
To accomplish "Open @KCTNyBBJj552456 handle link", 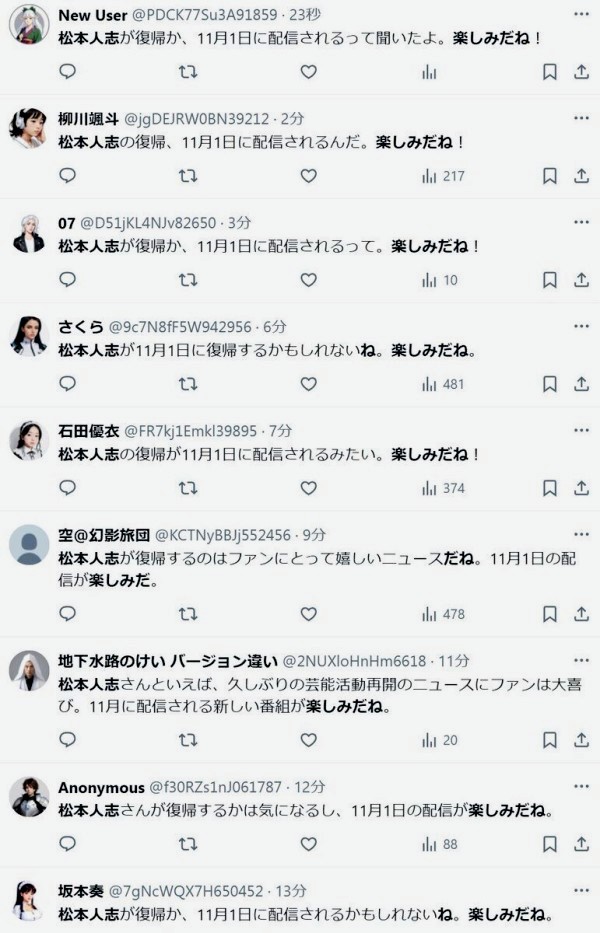I will click(223, 535).
